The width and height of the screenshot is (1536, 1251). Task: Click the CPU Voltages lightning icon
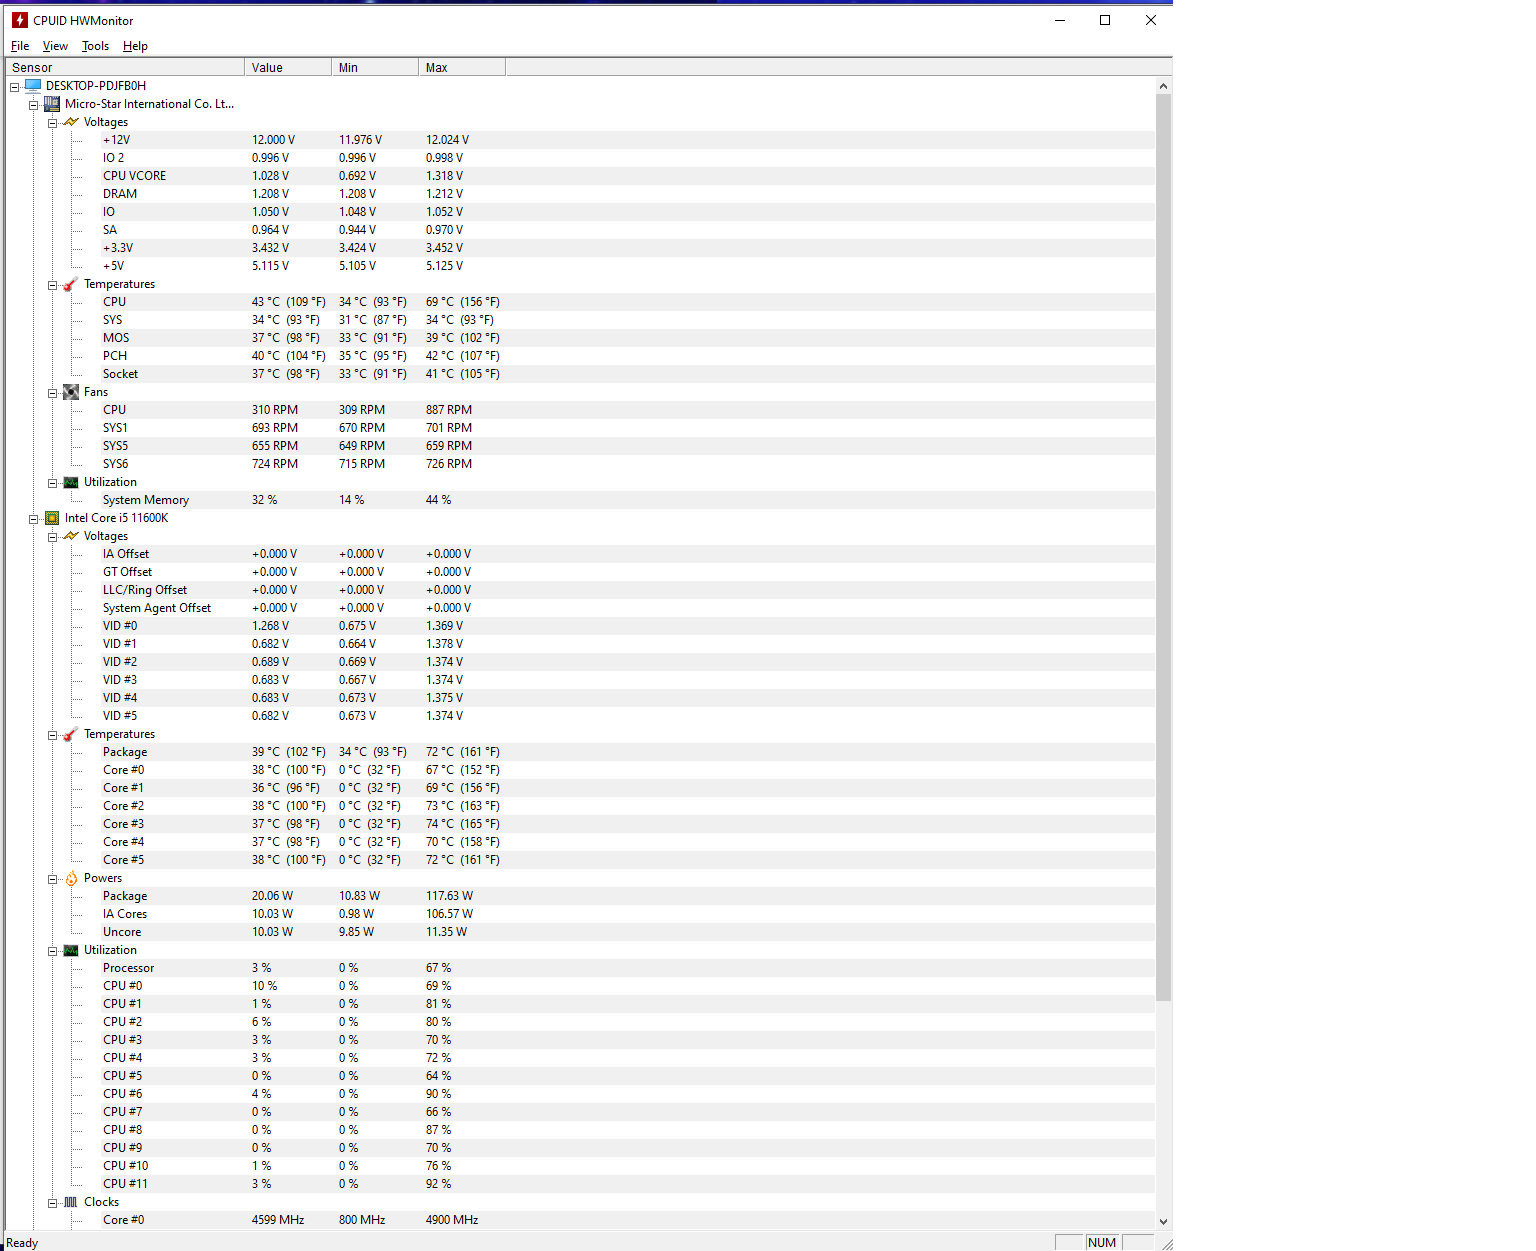71,536
